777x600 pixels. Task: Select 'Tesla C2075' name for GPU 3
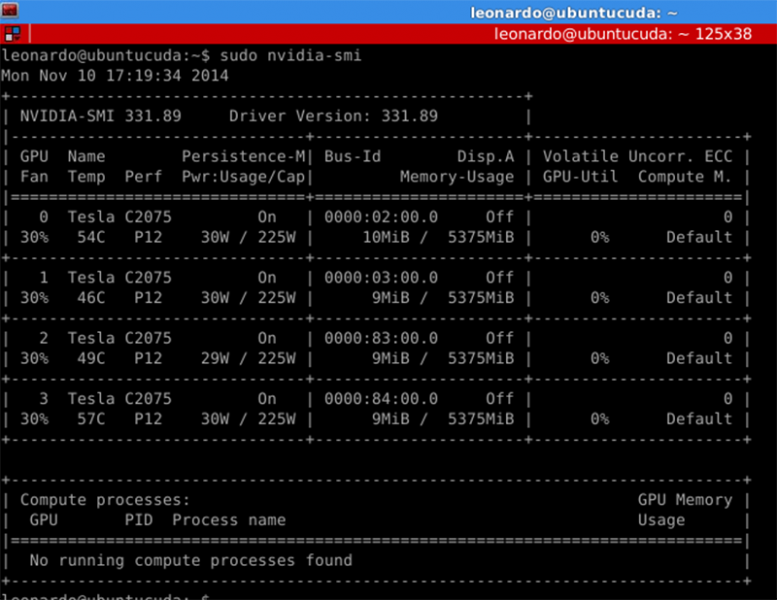119,399
